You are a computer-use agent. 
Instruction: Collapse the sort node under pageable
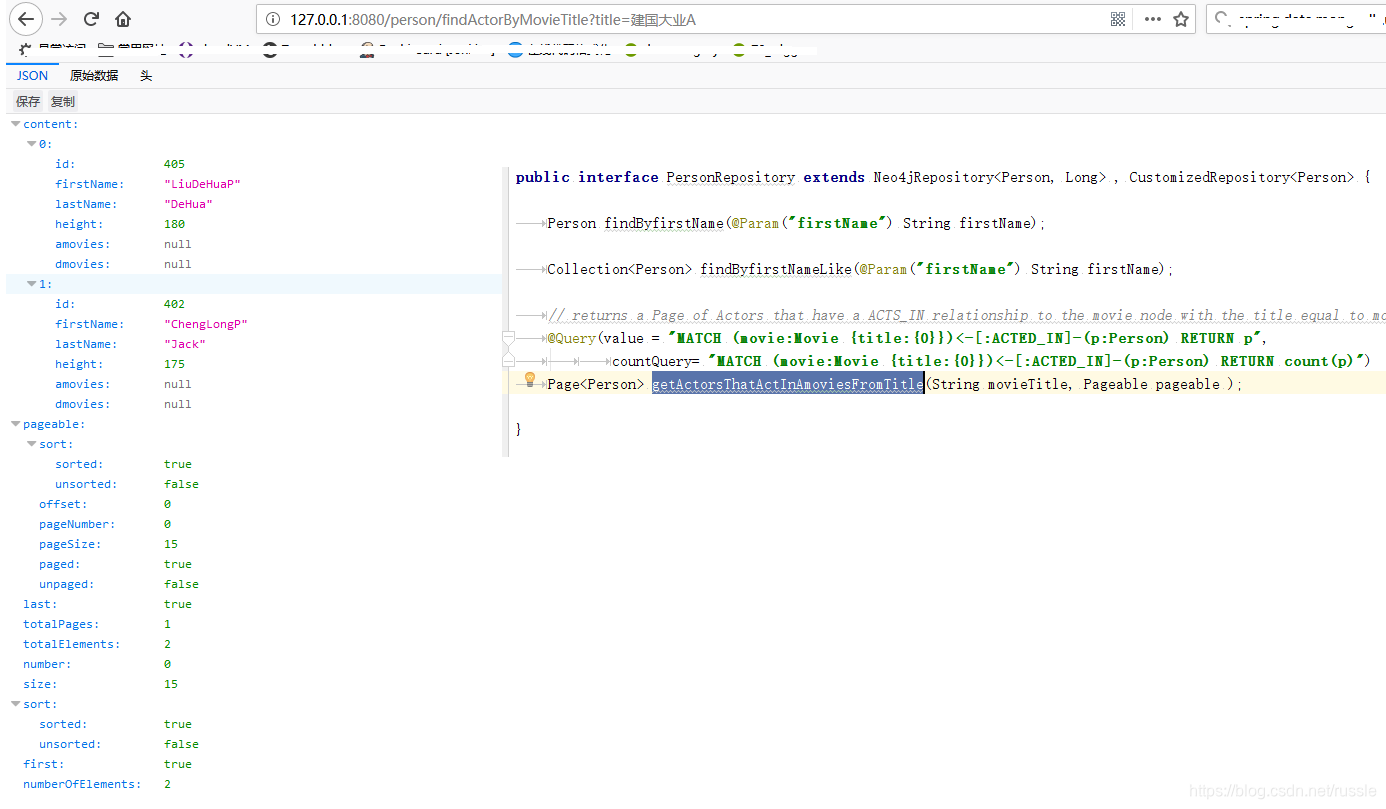point(31,444)
